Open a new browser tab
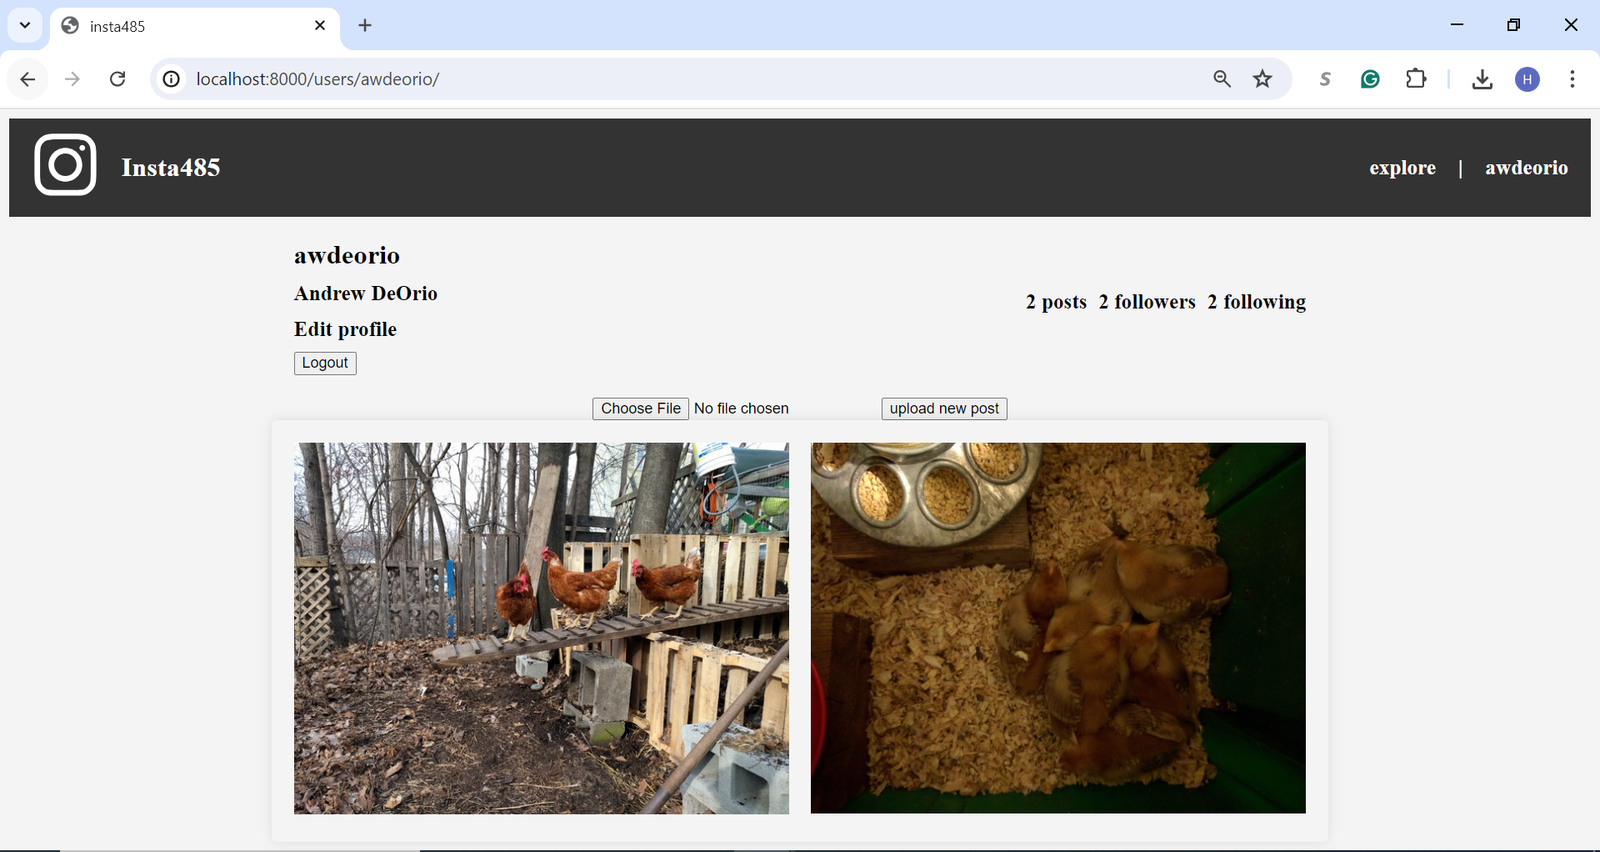Screen dimensions: 1600x852 point(365,25)
